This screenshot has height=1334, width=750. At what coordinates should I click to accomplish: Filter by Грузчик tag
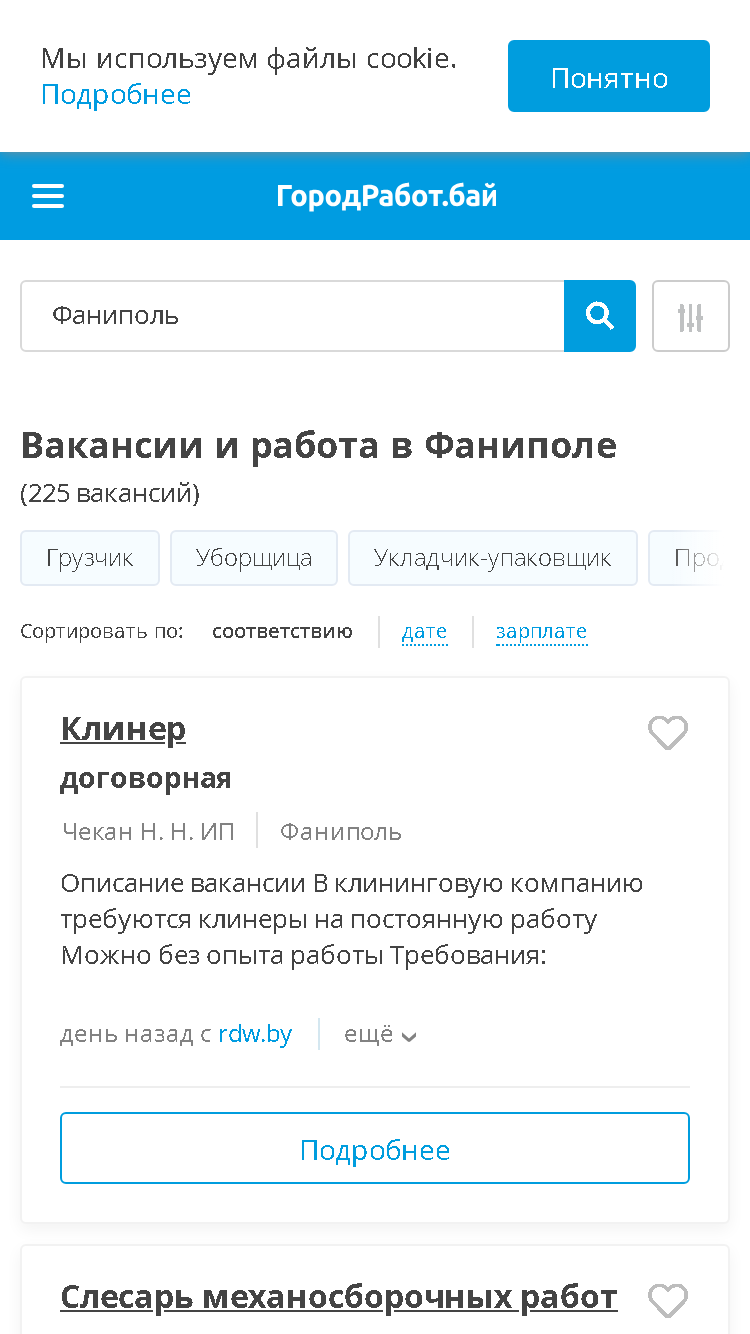pos(90,558)
